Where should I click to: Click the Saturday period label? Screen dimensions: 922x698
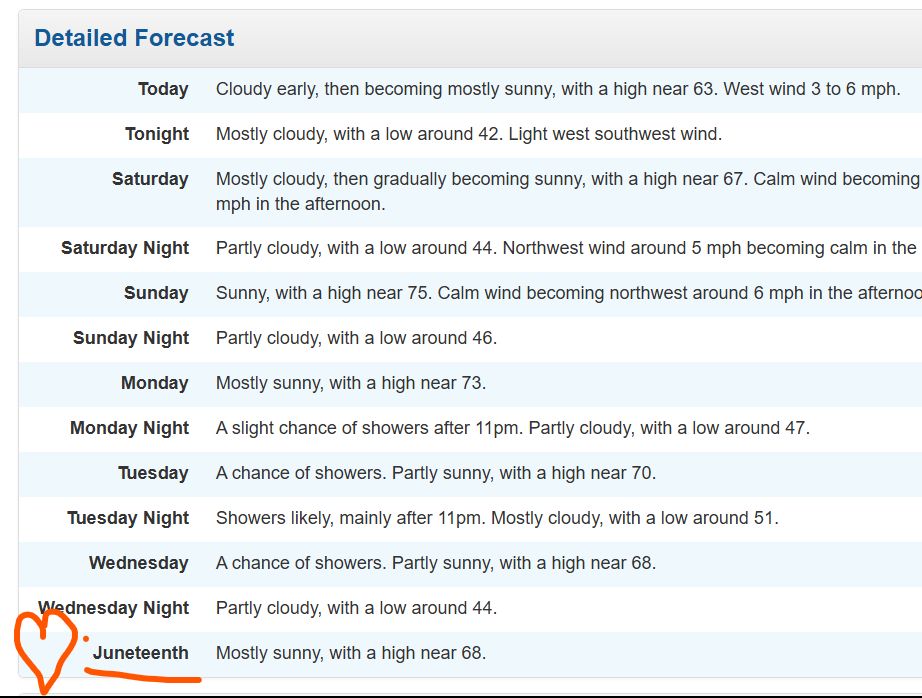tap(150, 179)
